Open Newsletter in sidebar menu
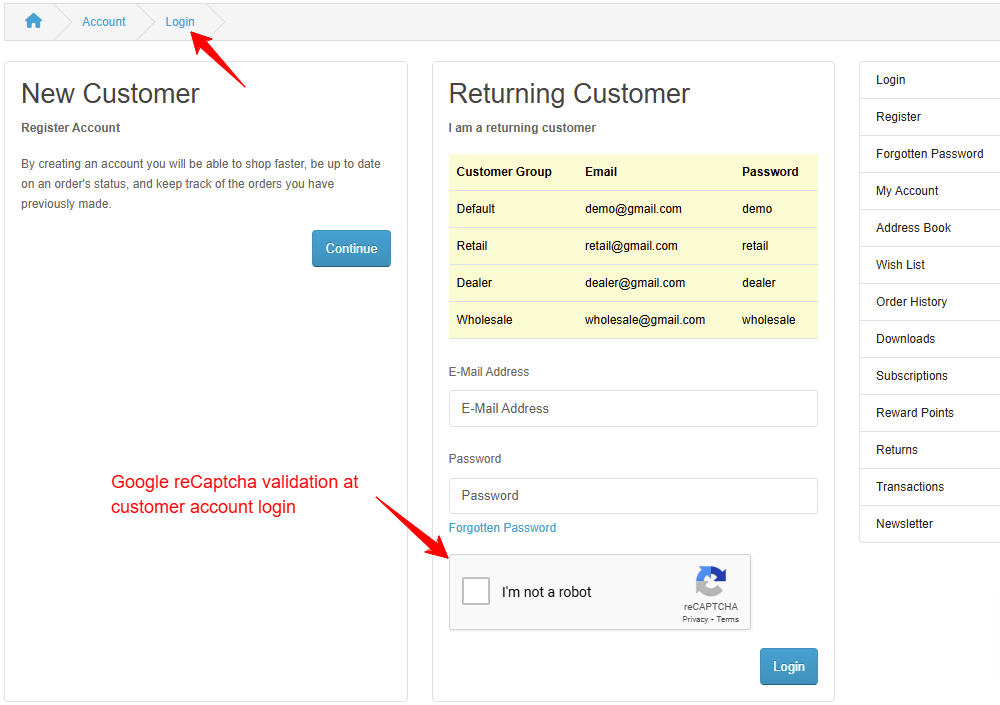The image size is (1000, 705). 930,524
